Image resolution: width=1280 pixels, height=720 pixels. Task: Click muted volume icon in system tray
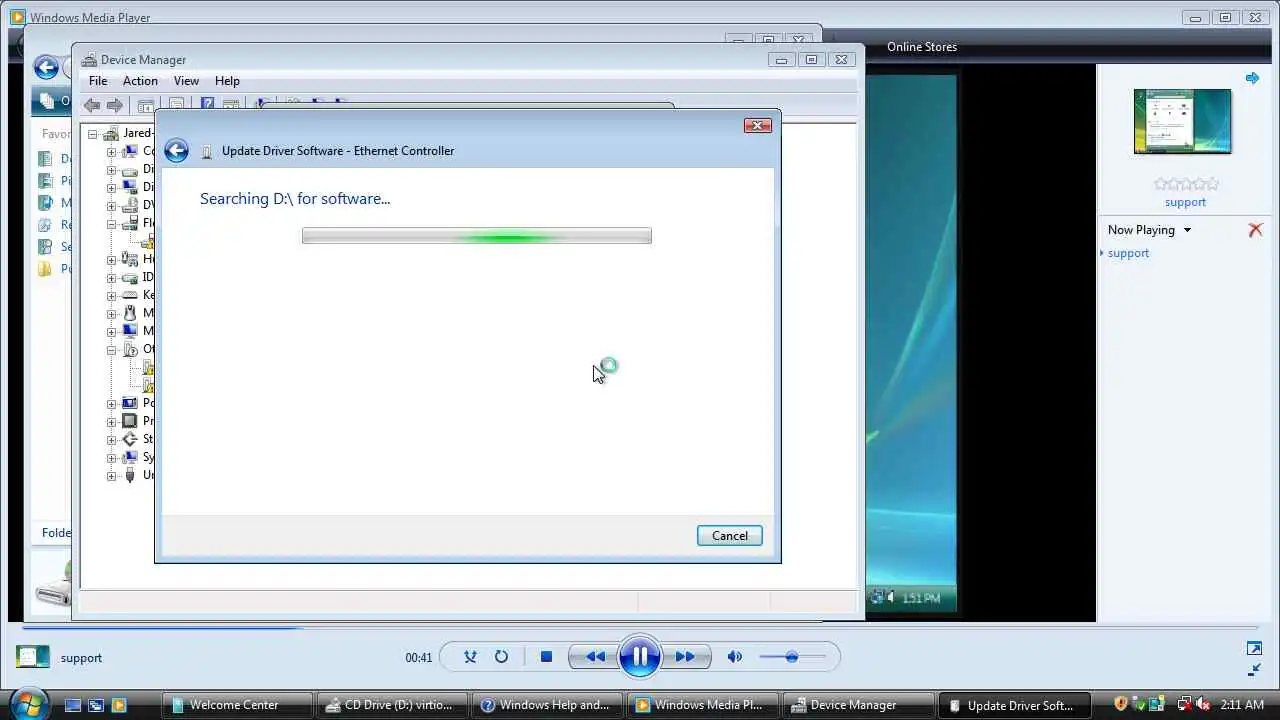pyautogui.click(x=1204, y=705)
